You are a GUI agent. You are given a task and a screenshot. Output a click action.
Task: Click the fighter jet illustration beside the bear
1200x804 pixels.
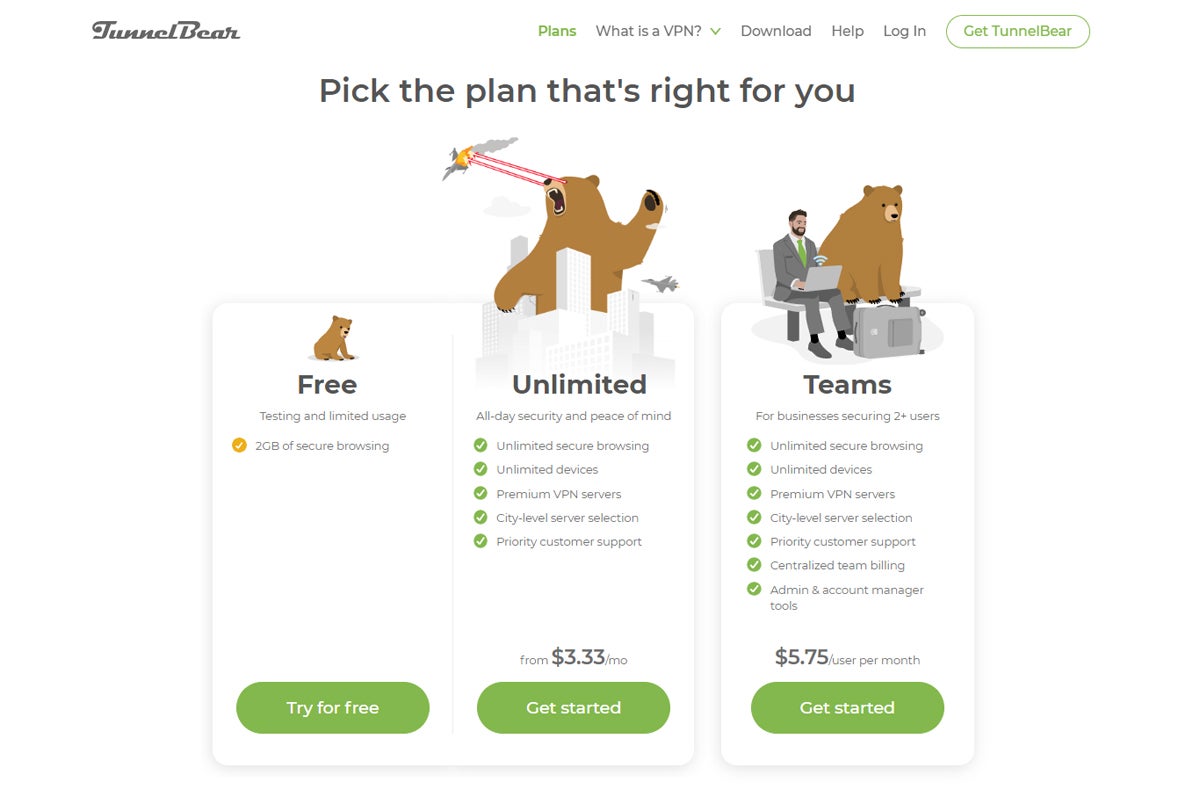[x=659, y=284]
